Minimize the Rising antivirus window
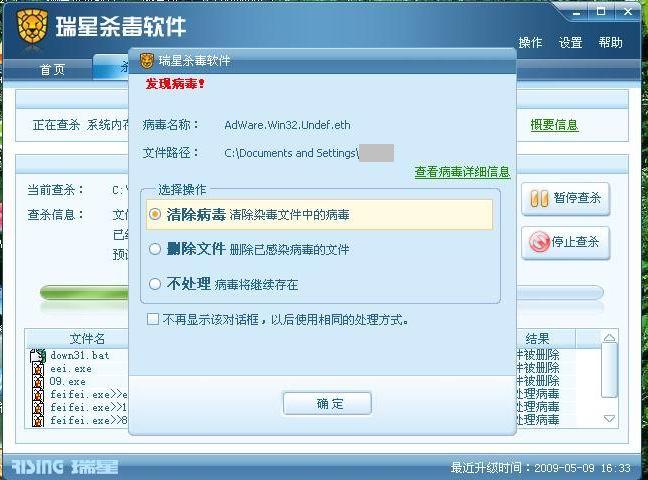 point(577,12)
